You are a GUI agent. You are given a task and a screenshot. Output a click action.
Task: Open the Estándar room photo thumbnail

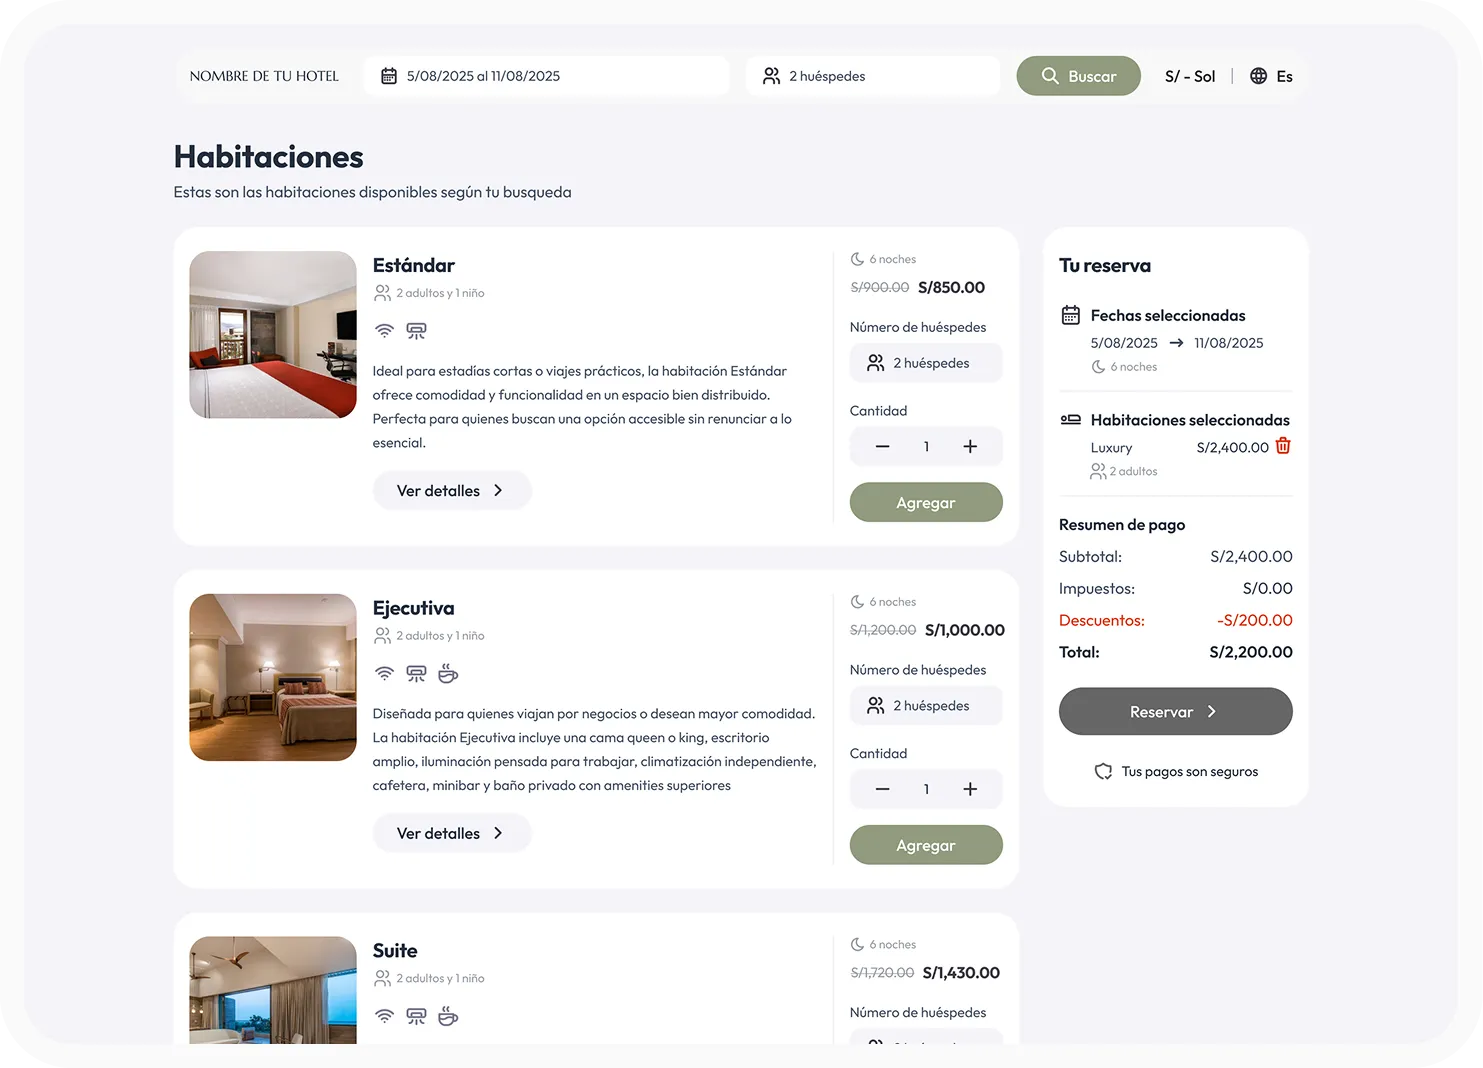[x=273, y=335]
